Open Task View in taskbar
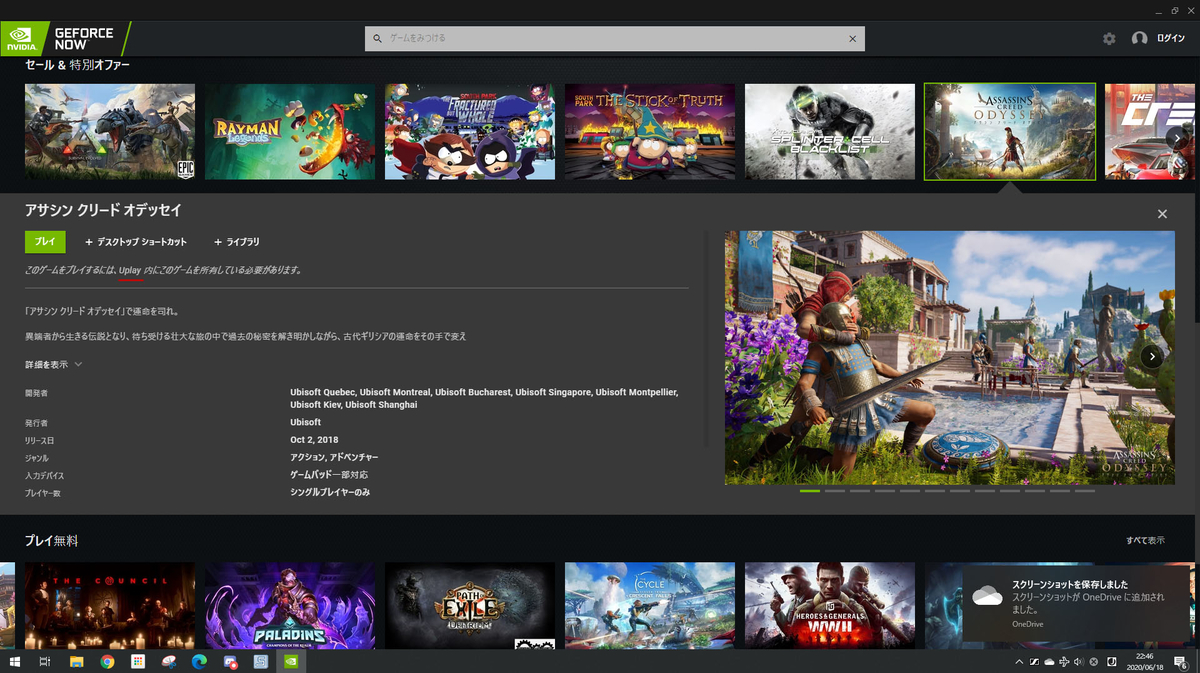 (45, 662)
